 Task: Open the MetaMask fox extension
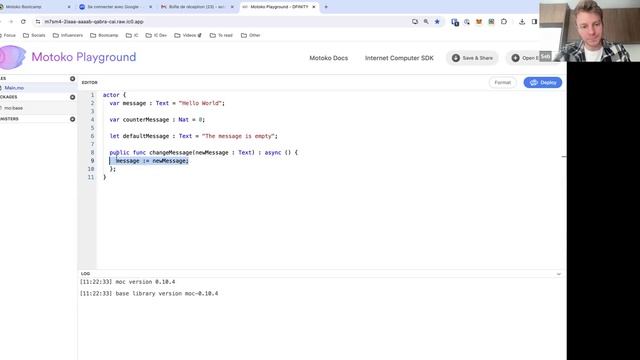pos(479,22)
